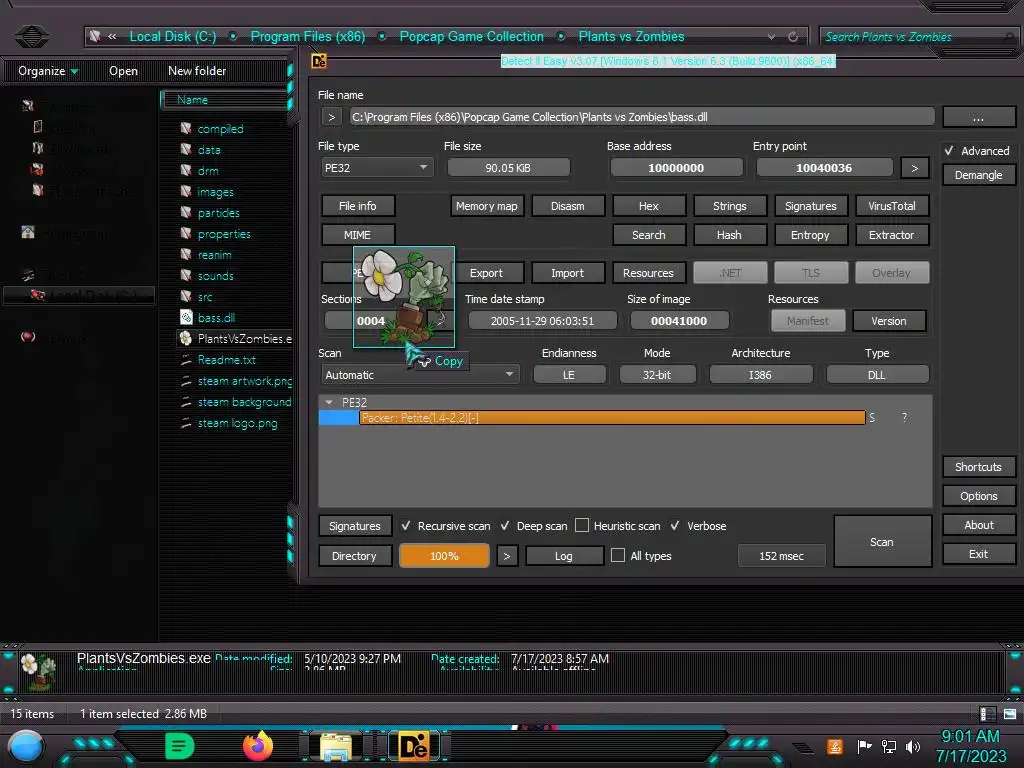Click the Detect It Easy title bar icon
Screen dimensions: 1024x768
pyautogui.click(x=319, y=61)
